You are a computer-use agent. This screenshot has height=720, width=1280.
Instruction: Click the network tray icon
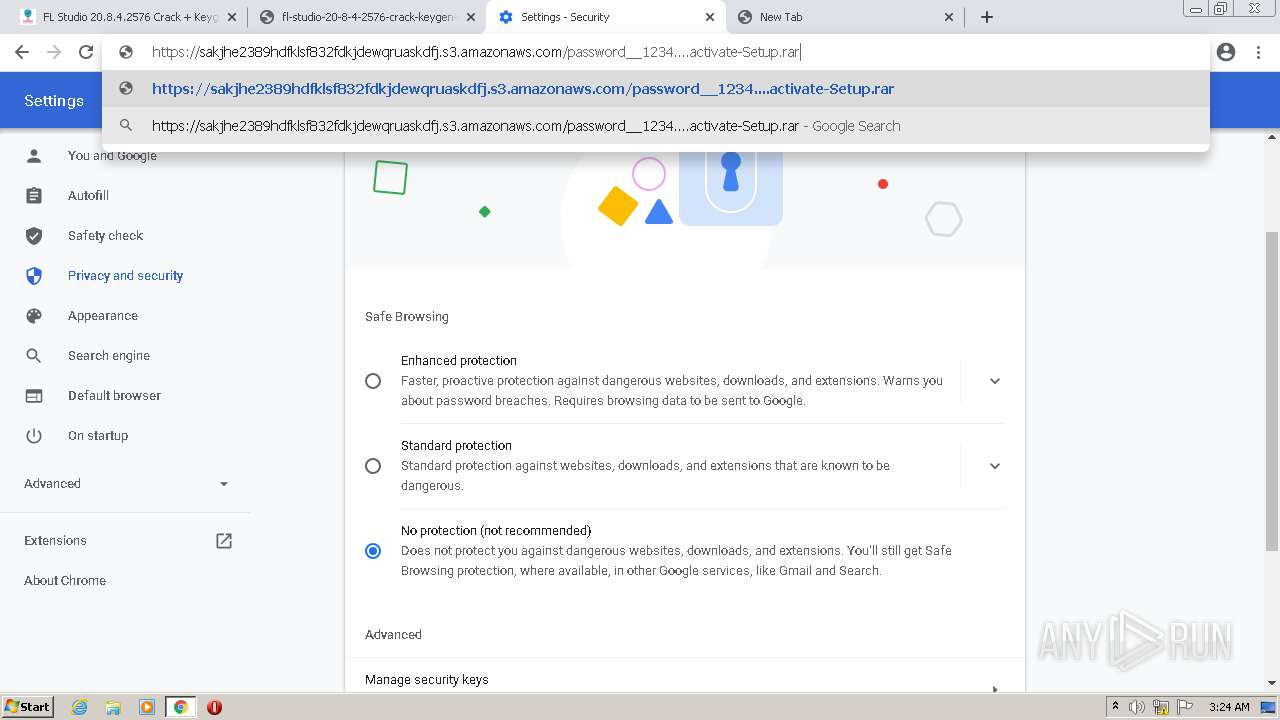point(1161,707)
